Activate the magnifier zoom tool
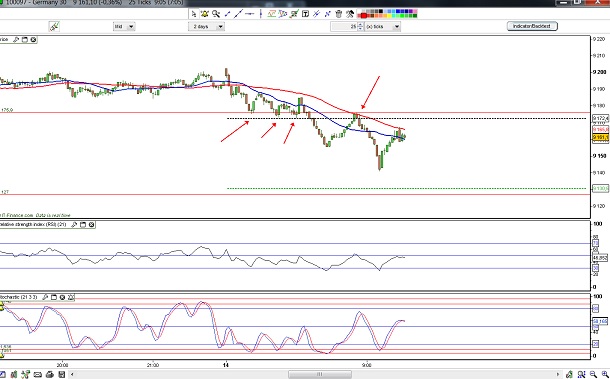The width and height of the screenshot is (610, 379). pyautogui.click(x=216, y=14)
